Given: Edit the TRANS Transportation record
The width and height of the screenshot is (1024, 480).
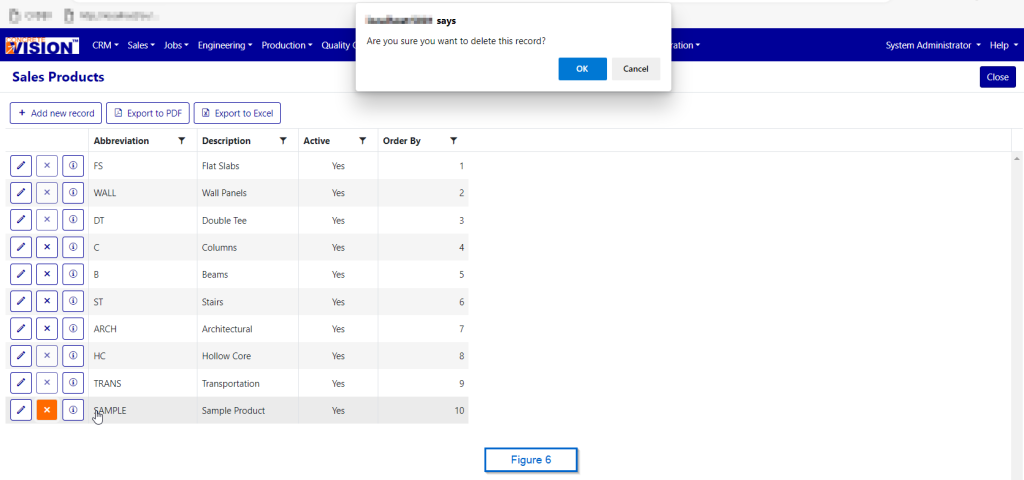Looking at the screenshot, I should 21,383.
